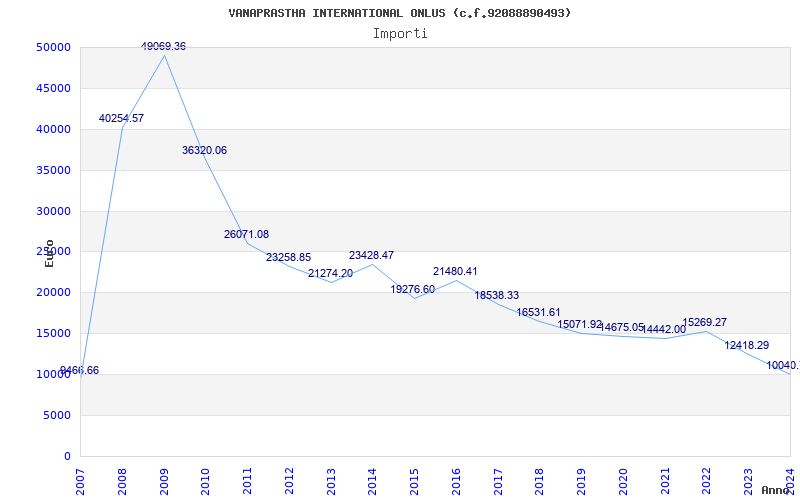The height and width of the screenshot is (500, 800).
Task: Click x-axis year 2014
Action: [x=373, y=482]
